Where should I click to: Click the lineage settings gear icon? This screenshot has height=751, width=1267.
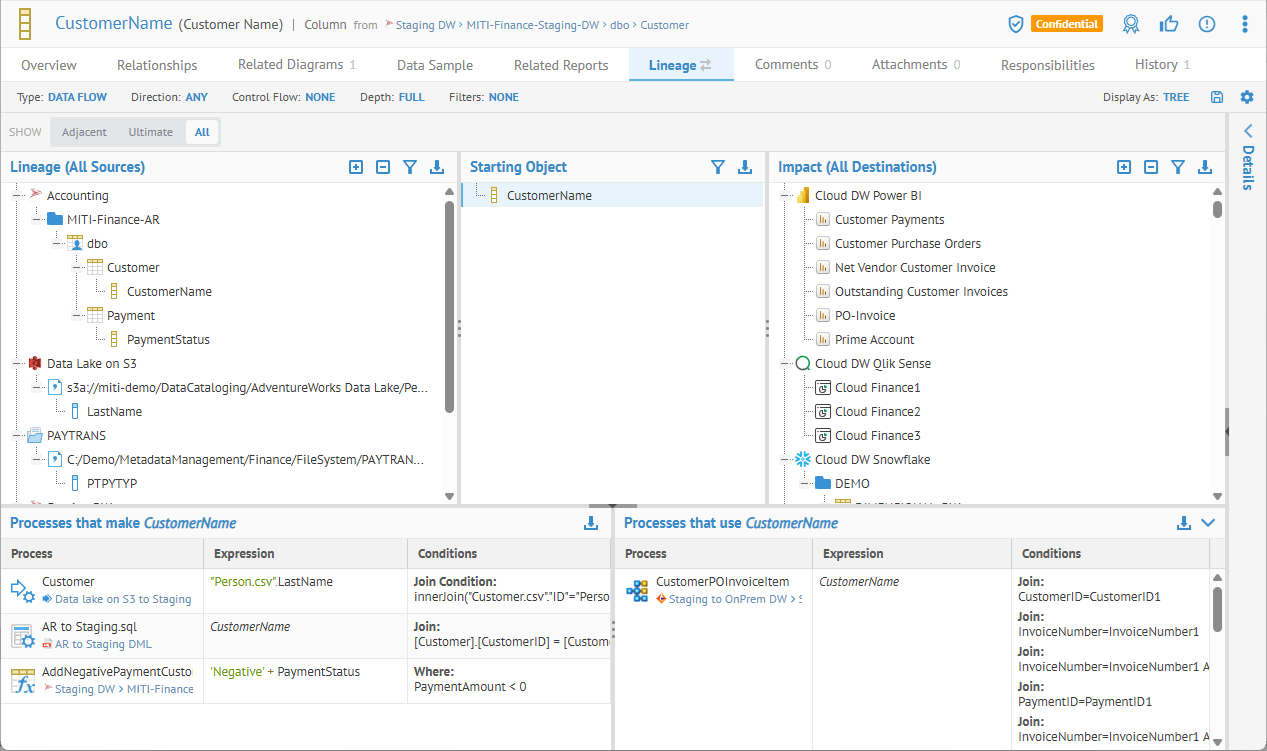[1246, 97]
